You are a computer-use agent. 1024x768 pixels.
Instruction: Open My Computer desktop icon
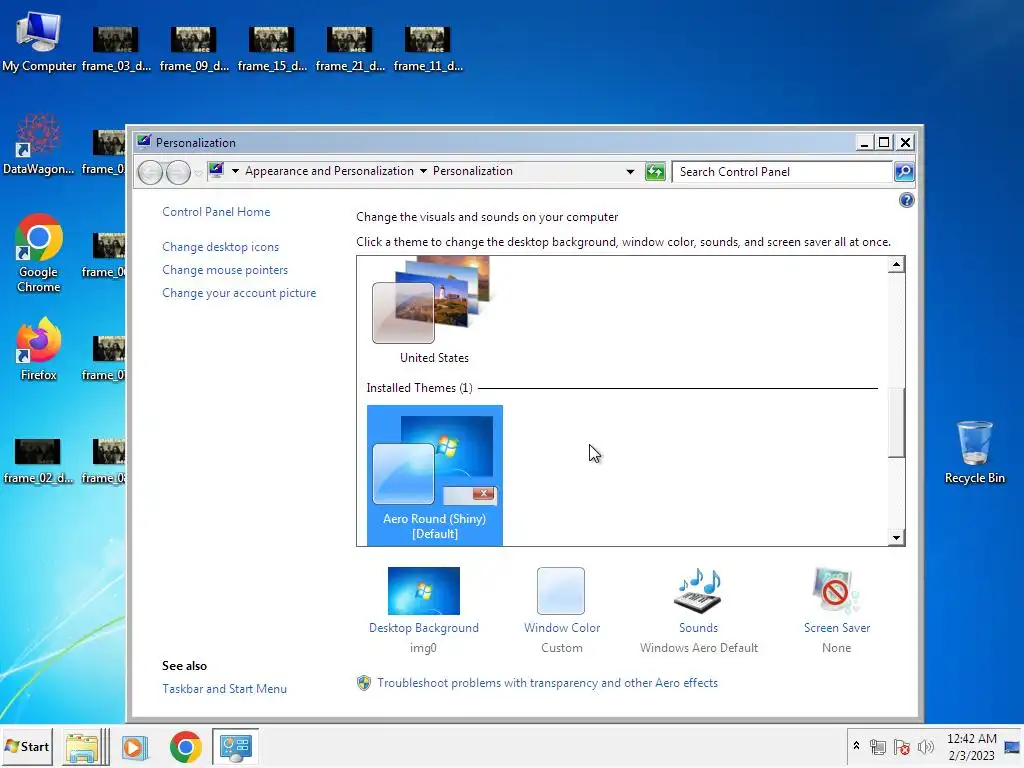[39, 40]
